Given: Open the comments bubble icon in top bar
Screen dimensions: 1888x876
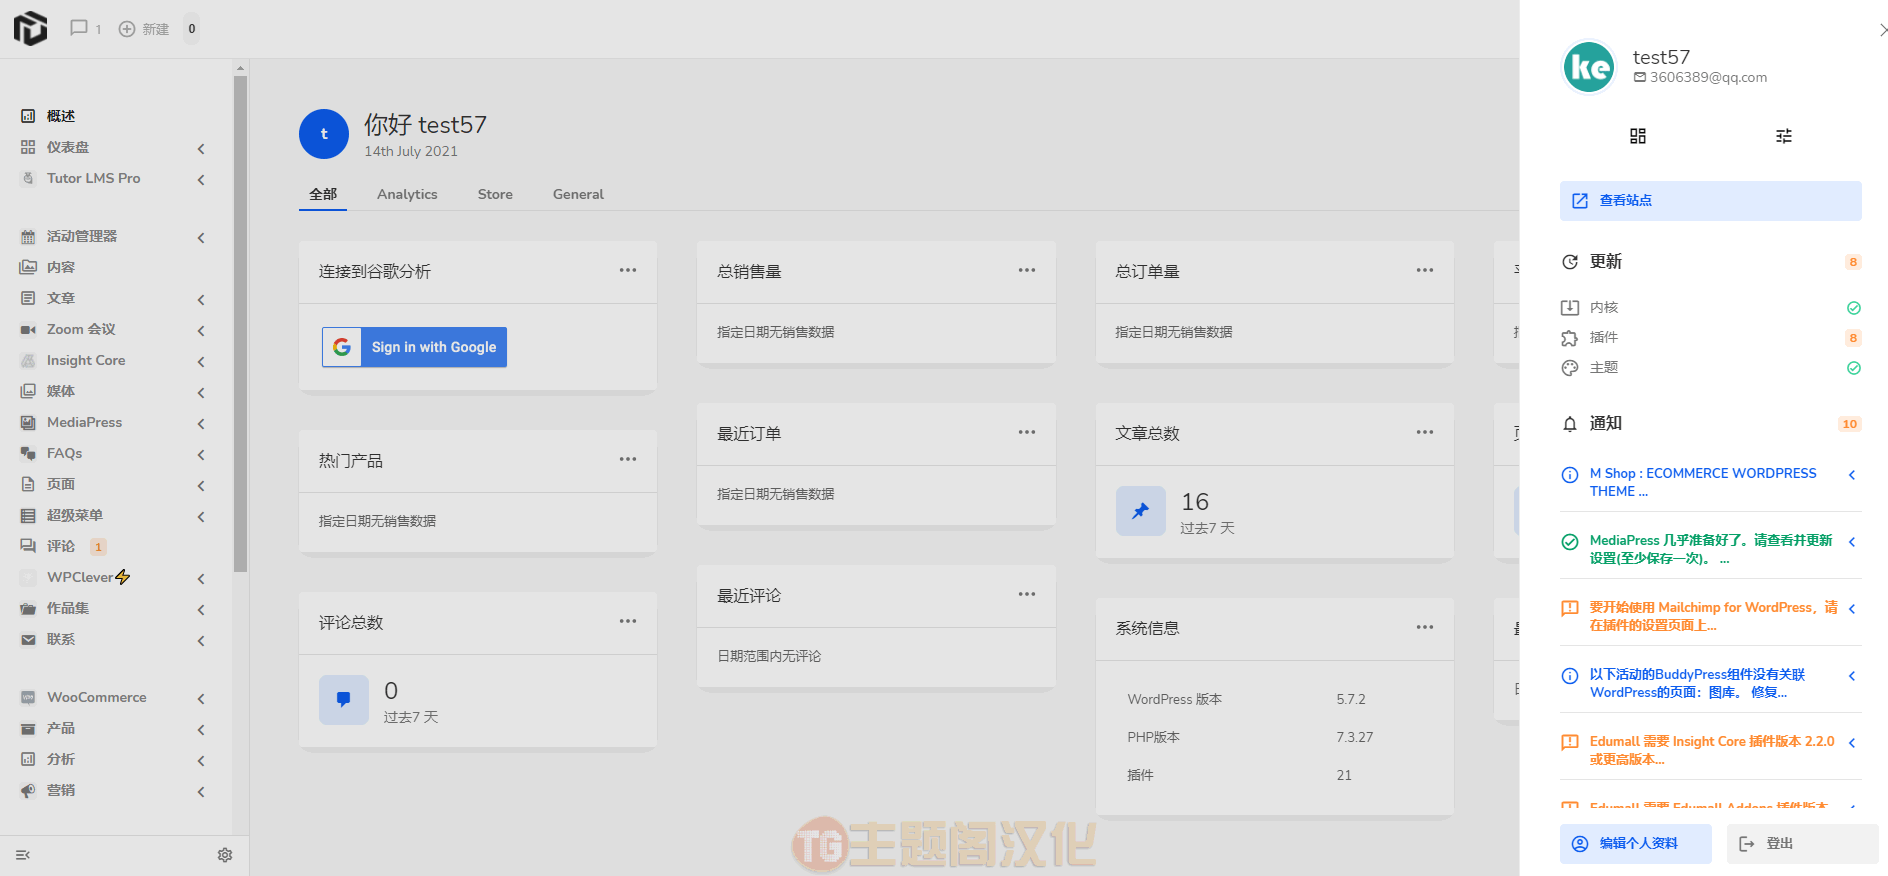Looking at the screenshot, I should click(79, 28).
